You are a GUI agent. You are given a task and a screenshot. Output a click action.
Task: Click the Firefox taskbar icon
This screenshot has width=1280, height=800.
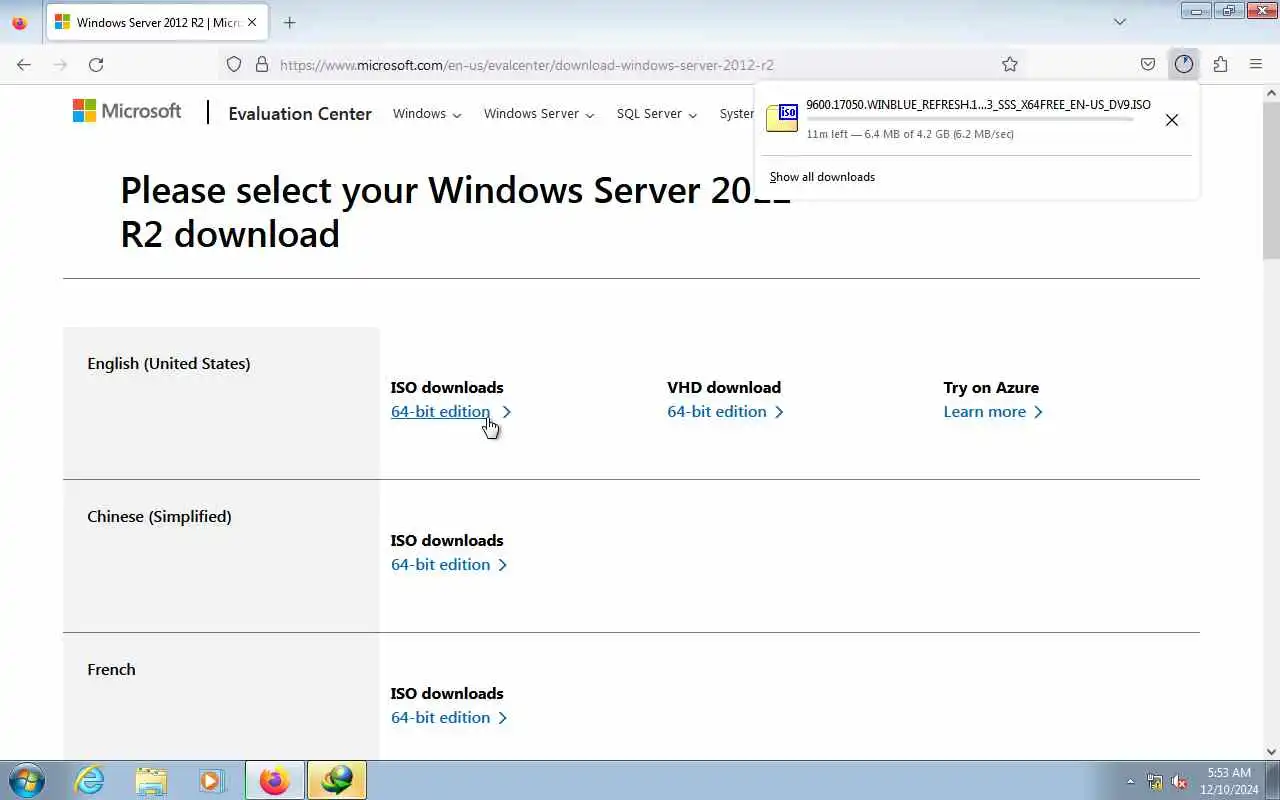pyautogui.click(x=274, y=780)
